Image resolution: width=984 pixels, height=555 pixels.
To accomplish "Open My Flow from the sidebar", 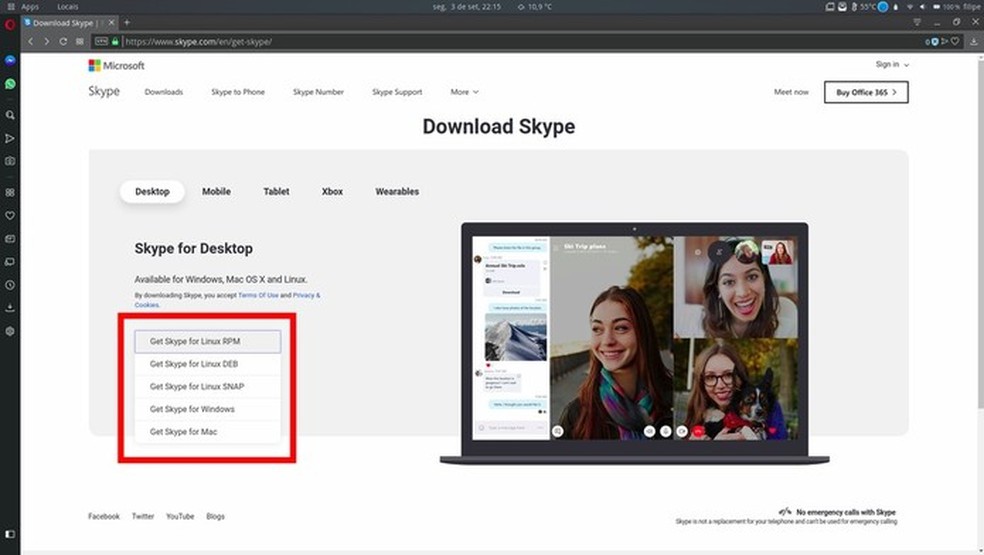I will click(x=10, y=138).
